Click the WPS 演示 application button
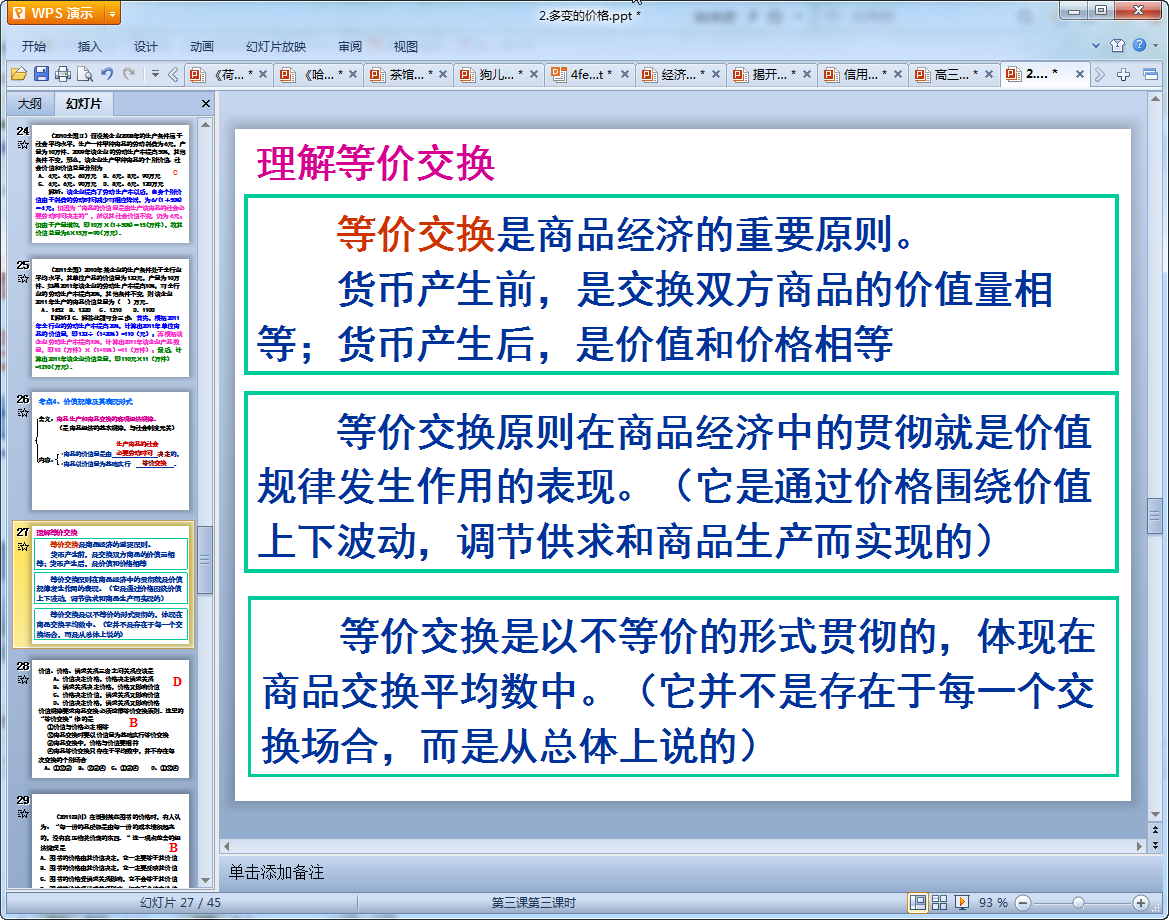The height and width of the screenshot is (920, 1169). (x=54, y=13)
